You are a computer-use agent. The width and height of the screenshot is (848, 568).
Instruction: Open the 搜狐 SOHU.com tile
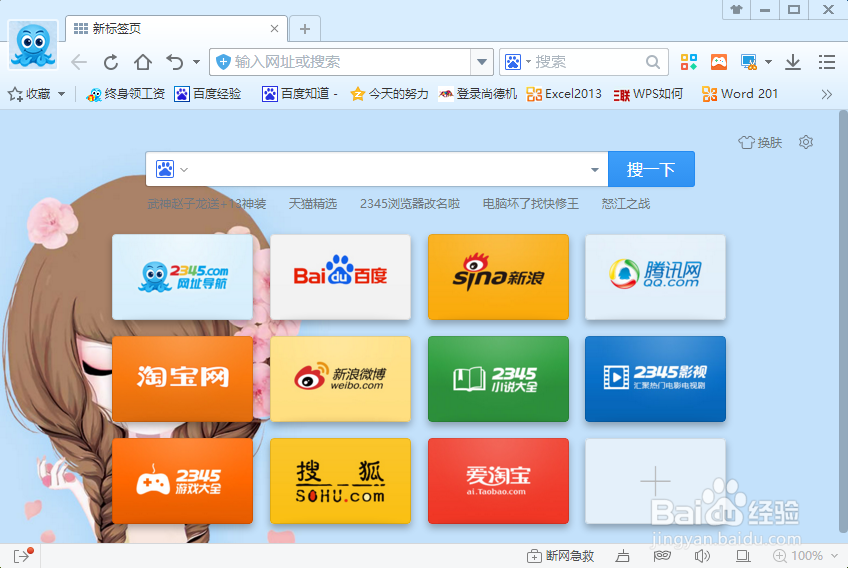(x=340, y=481)
